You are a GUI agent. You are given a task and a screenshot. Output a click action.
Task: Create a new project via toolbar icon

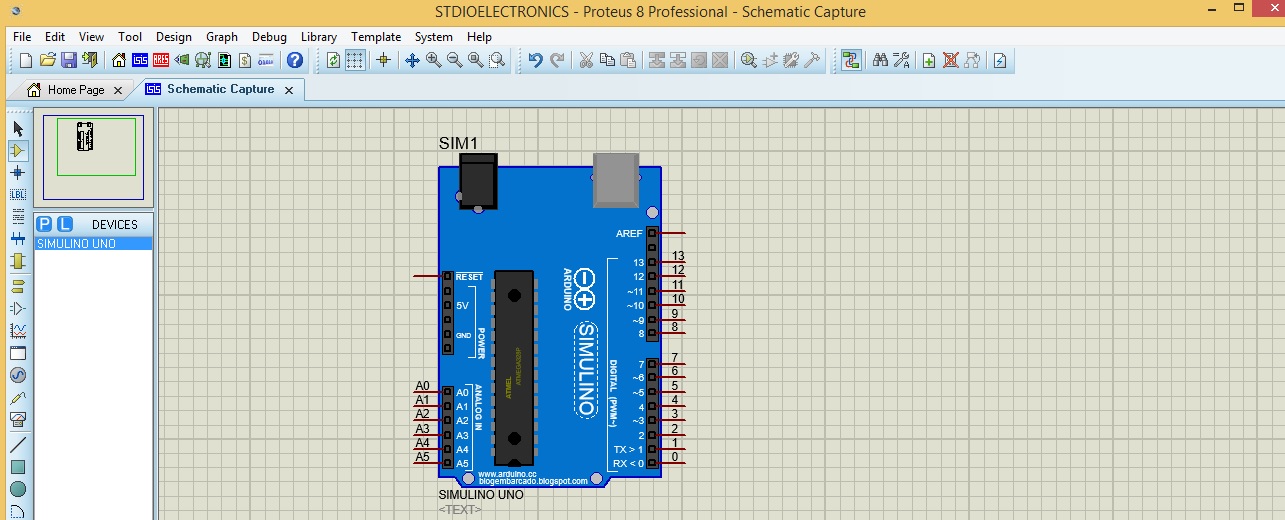pyautogui.click(x=26, y=60)
